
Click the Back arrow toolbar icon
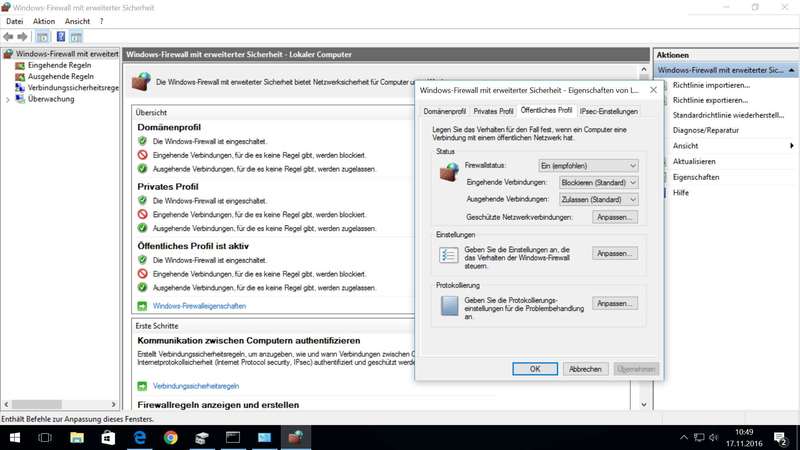pos(8,37)
